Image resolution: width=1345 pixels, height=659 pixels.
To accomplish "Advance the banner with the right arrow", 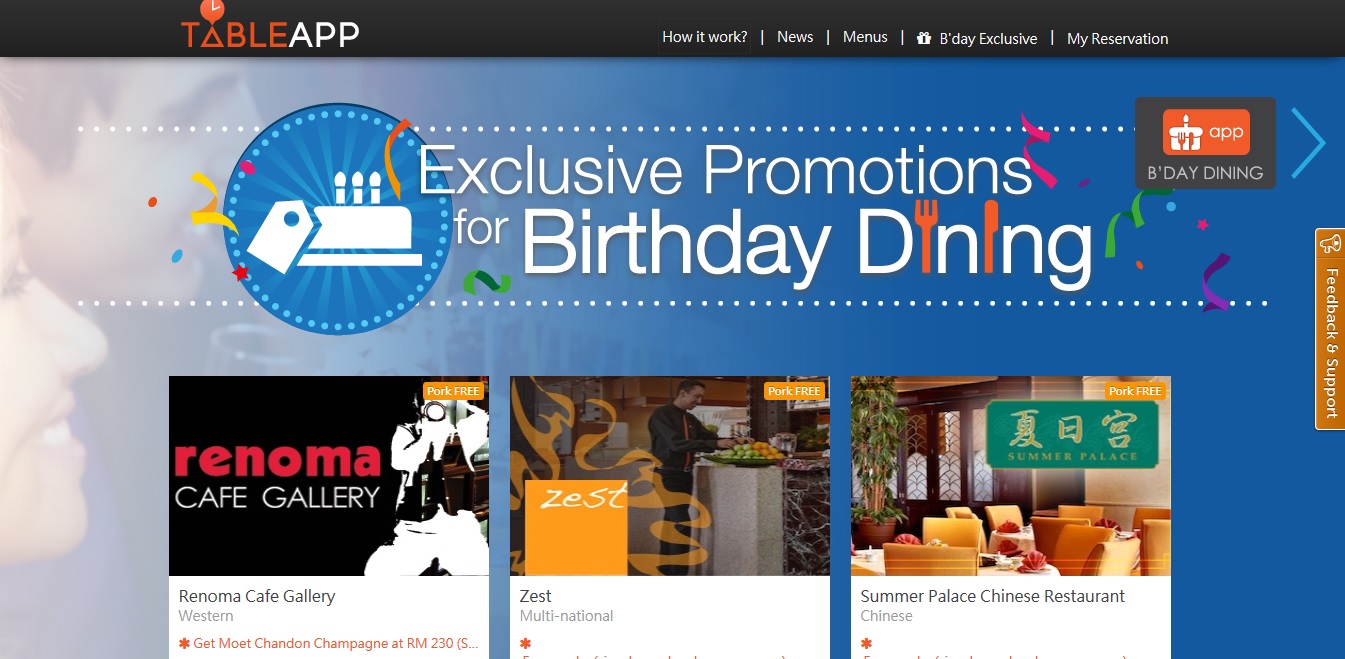I will tap(1308, 143).
